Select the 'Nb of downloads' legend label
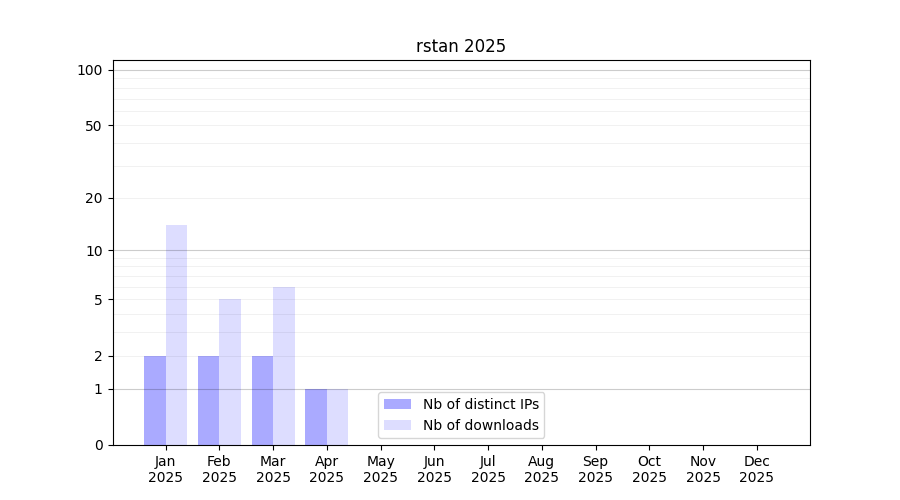The height and width of the screenshot is (500, 900). click(480, 425)
